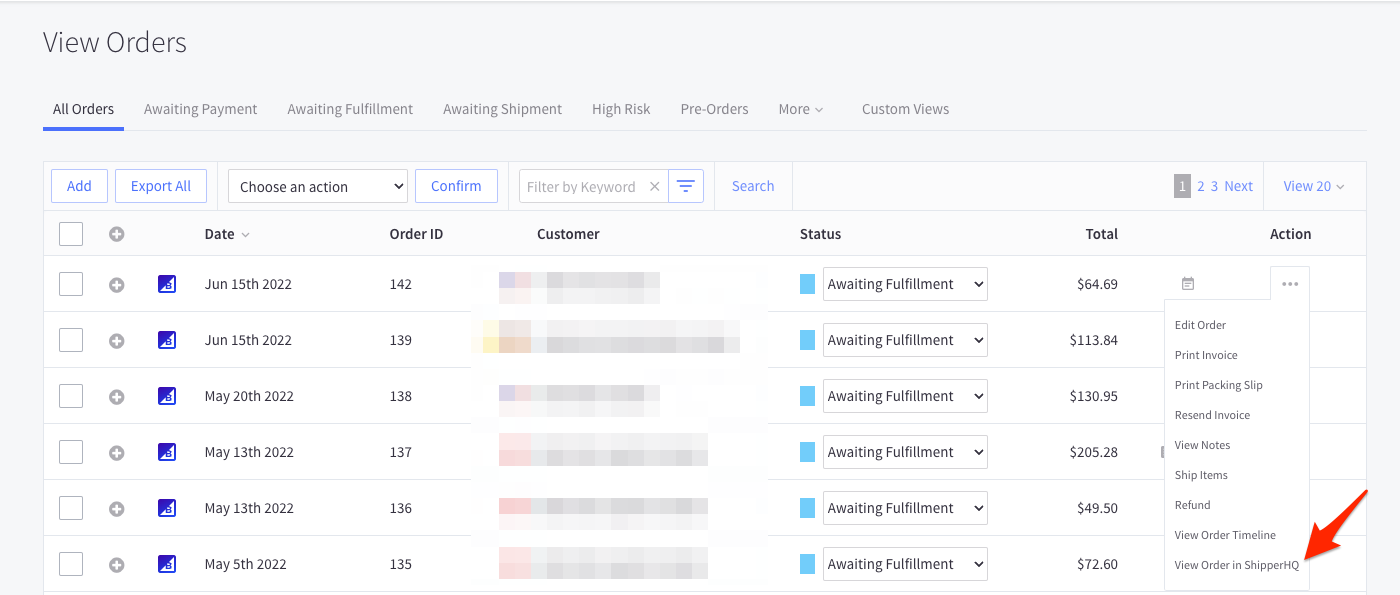This screenshot has width=1400, height=595.
Task: Click into the Filter by Keyword field
Action: [581, 186]
